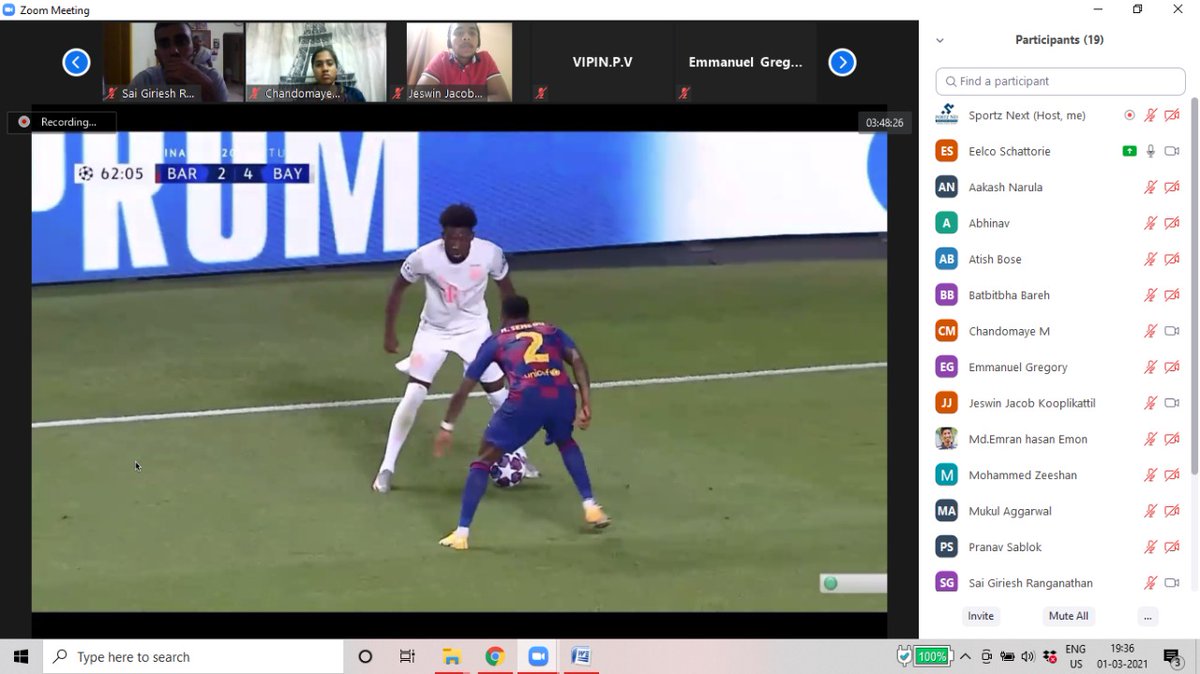
Task: Click the recording indicator icon beside Sportz Next
Action: [x=1129, y=115]
